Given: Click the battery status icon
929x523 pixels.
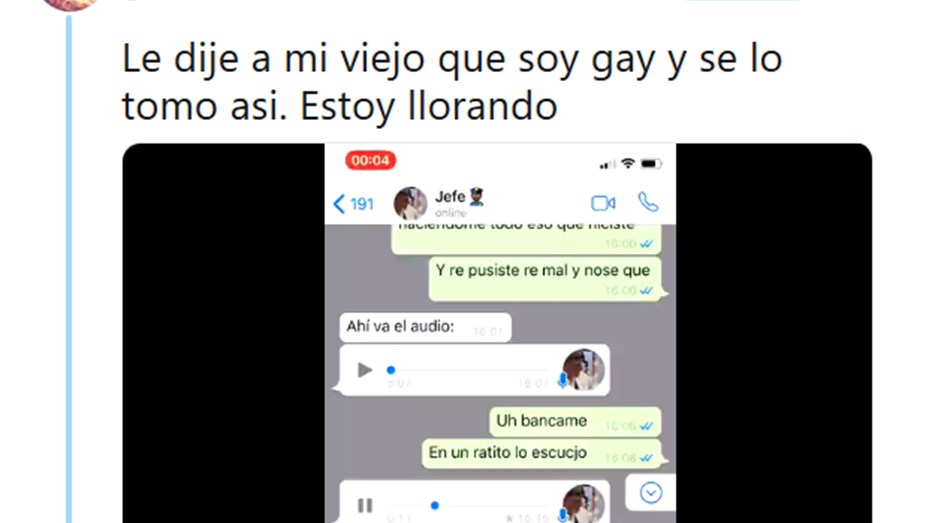Looking at the screenshot, I should 651,164.
